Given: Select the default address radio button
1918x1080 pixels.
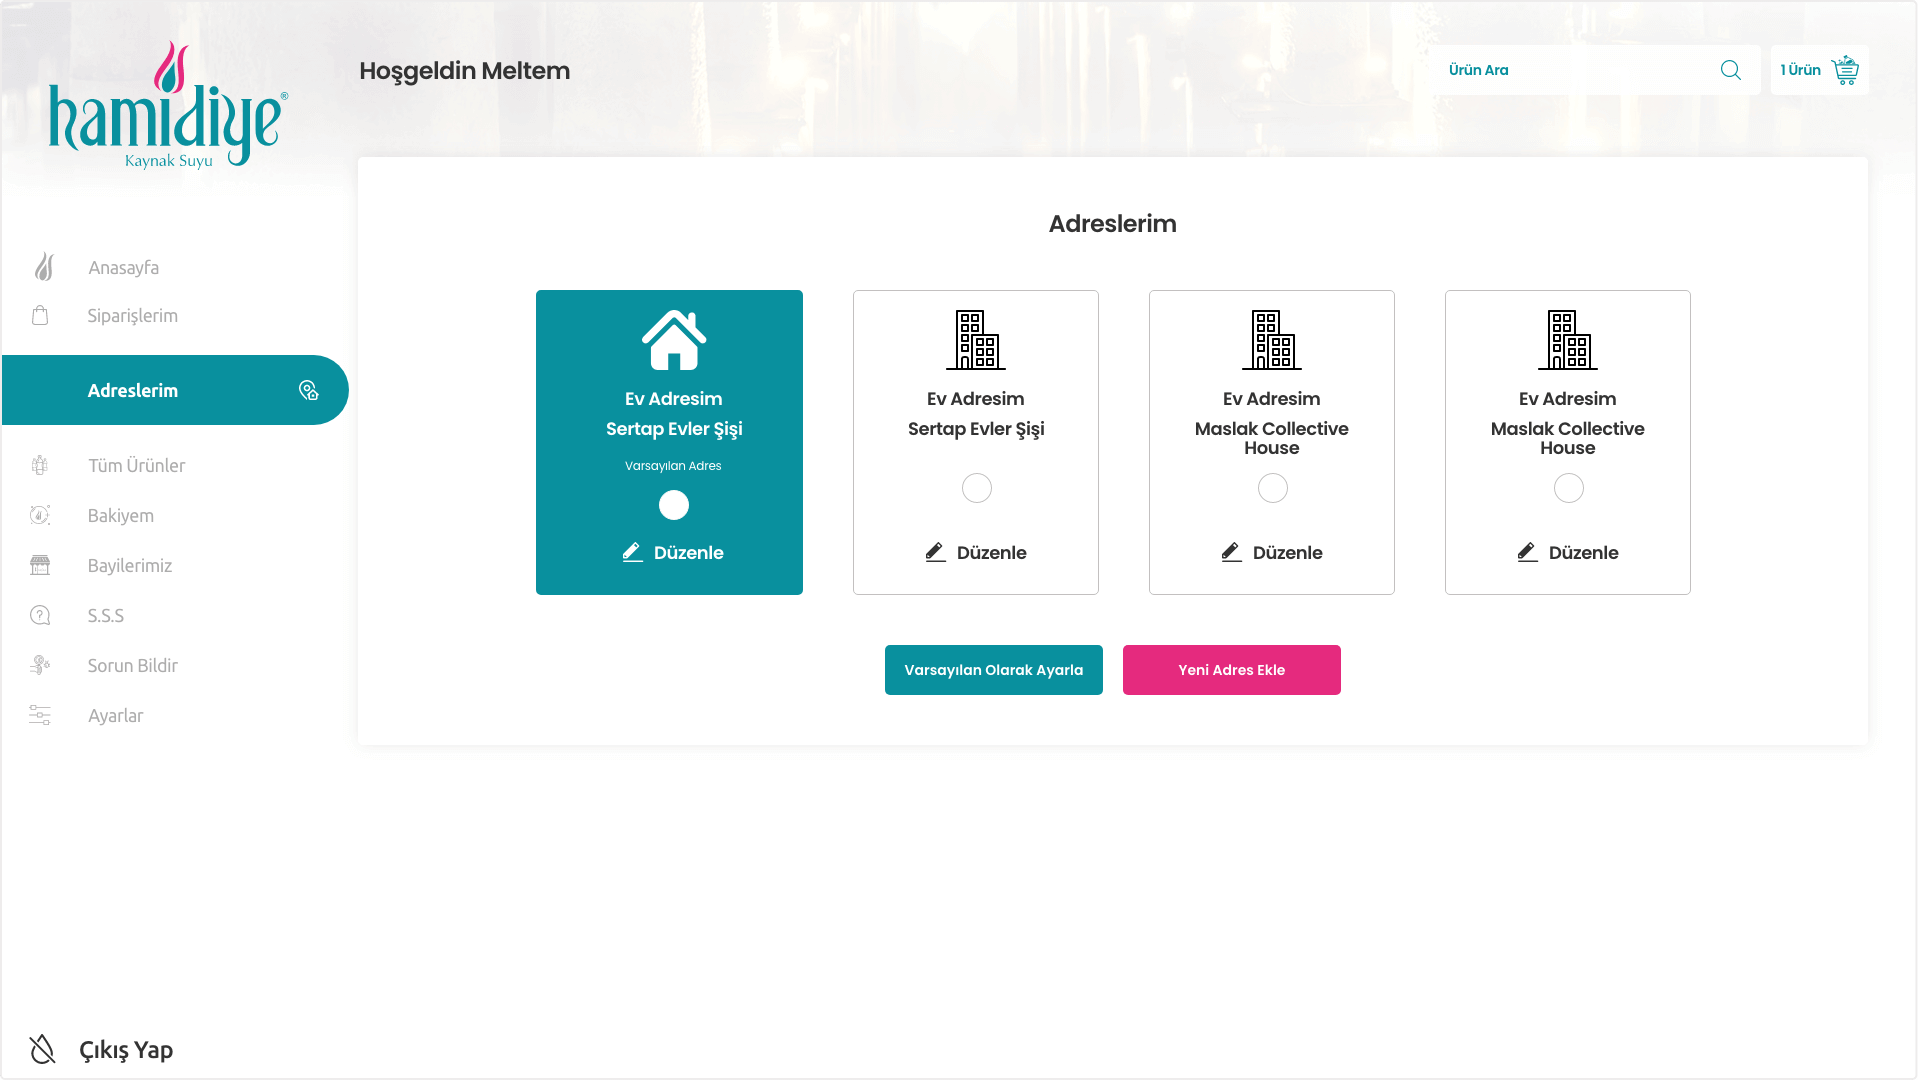Looking at the screenshot, I should click(673, 505).
